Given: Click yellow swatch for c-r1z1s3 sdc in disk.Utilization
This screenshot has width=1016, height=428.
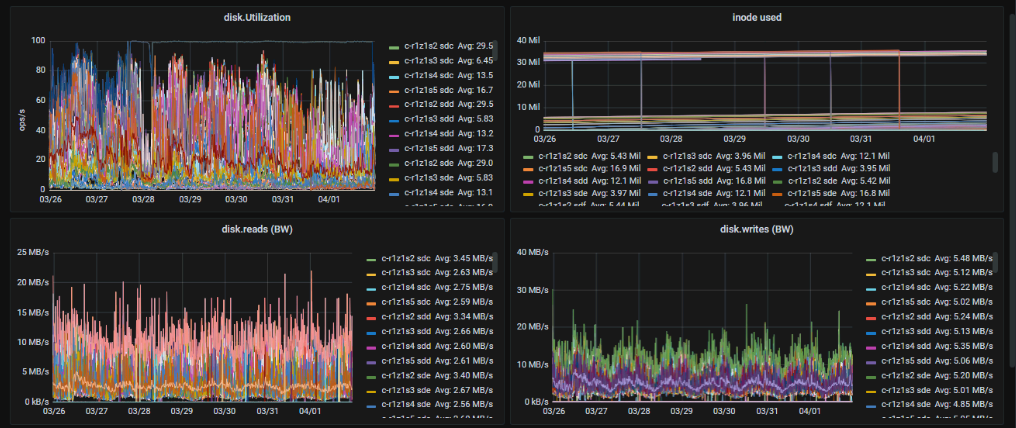Looking at the screenshot, I should (x=395, y=60).
